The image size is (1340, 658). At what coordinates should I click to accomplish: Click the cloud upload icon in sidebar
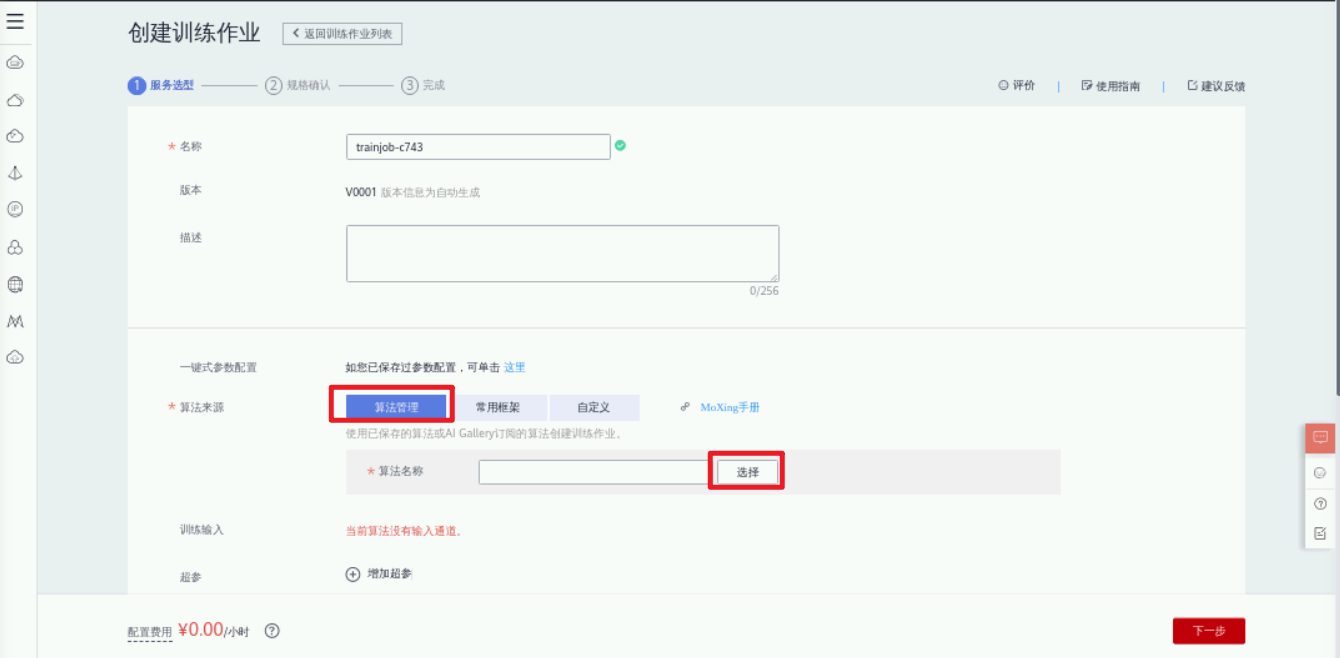coord(15,357)
